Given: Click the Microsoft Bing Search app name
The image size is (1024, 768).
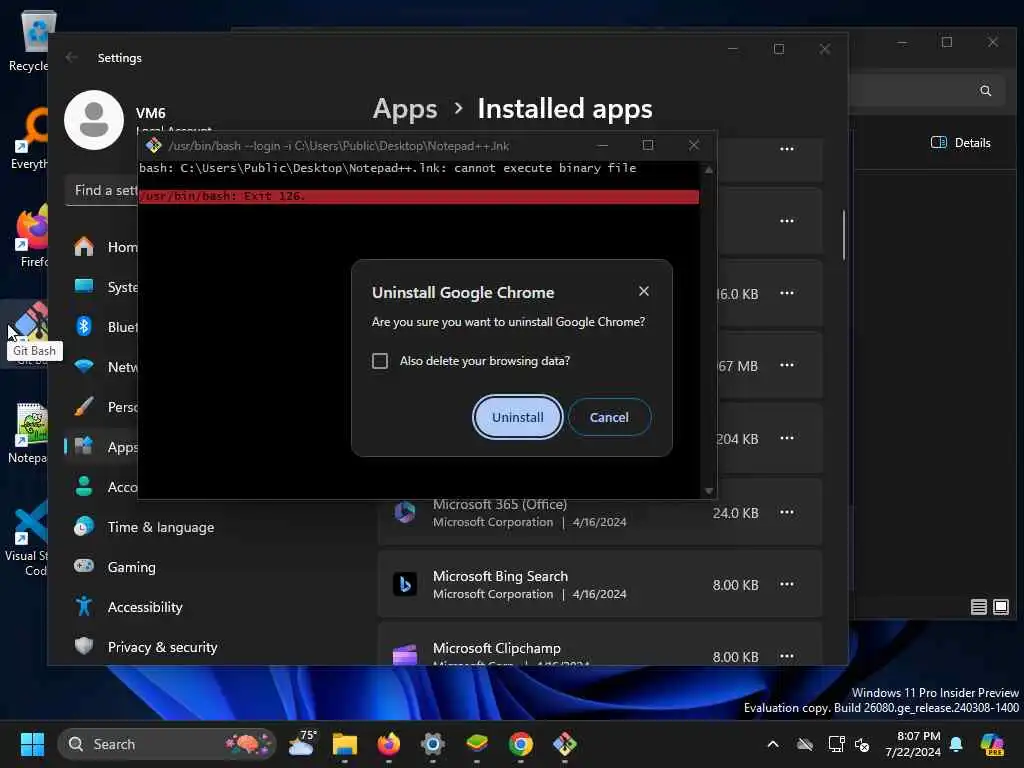Looking at the screenshot, I should [500, 576].
